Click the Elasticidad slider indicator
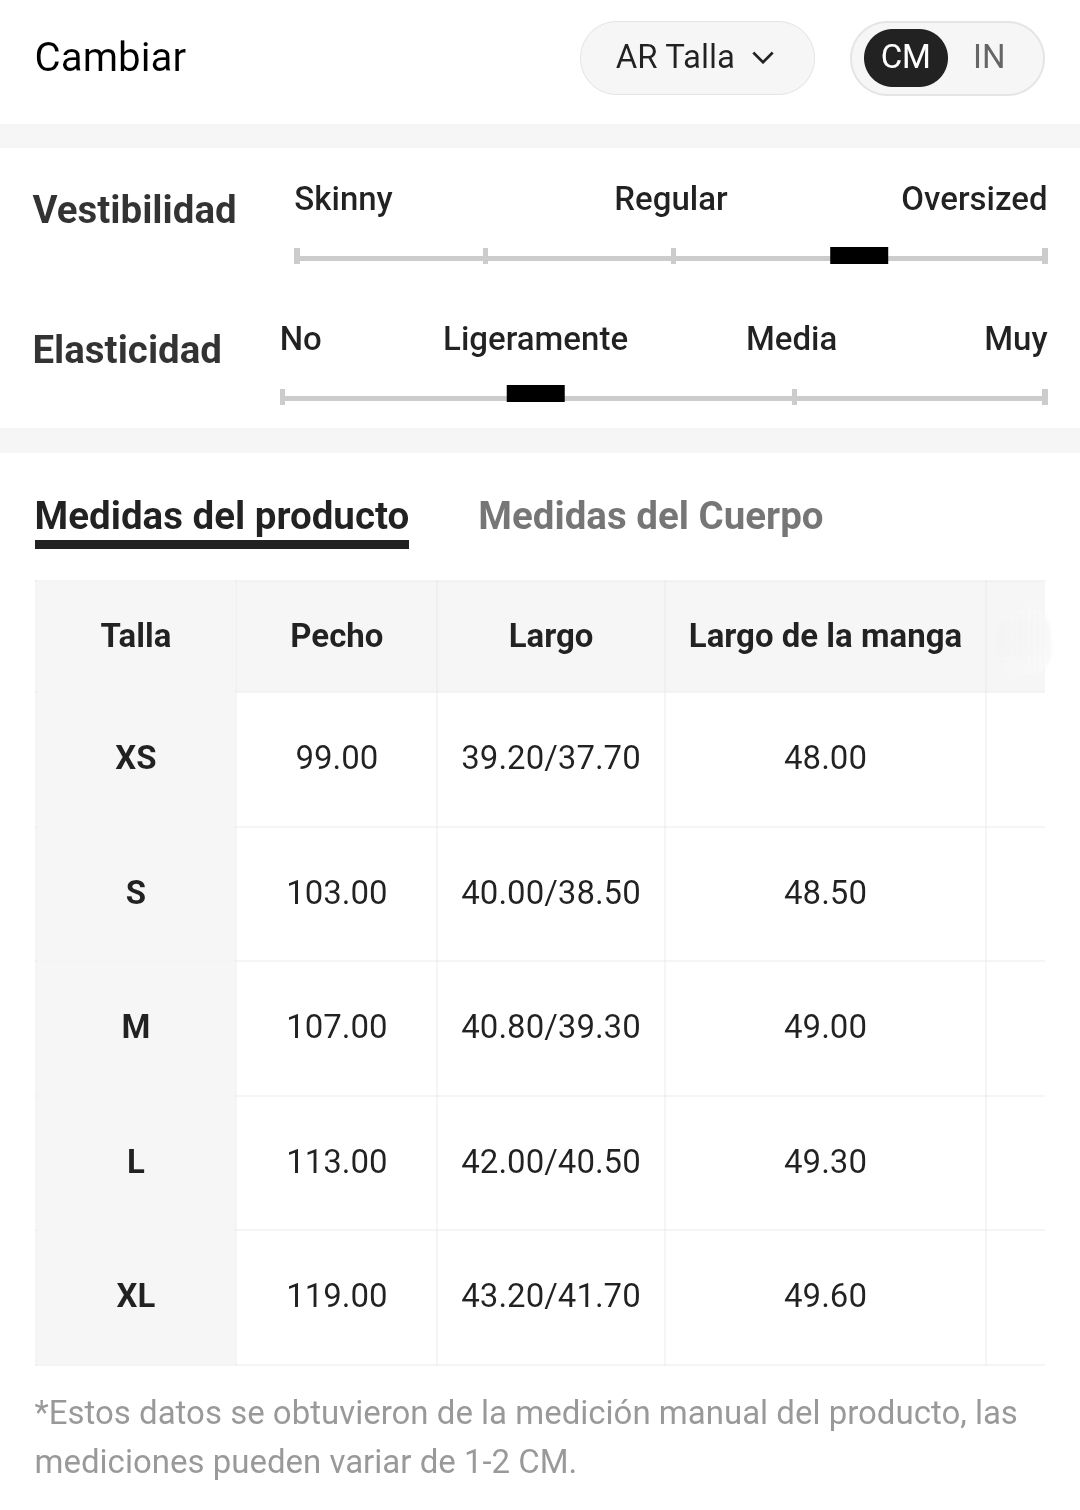1080x1510 pixels. 536,394
